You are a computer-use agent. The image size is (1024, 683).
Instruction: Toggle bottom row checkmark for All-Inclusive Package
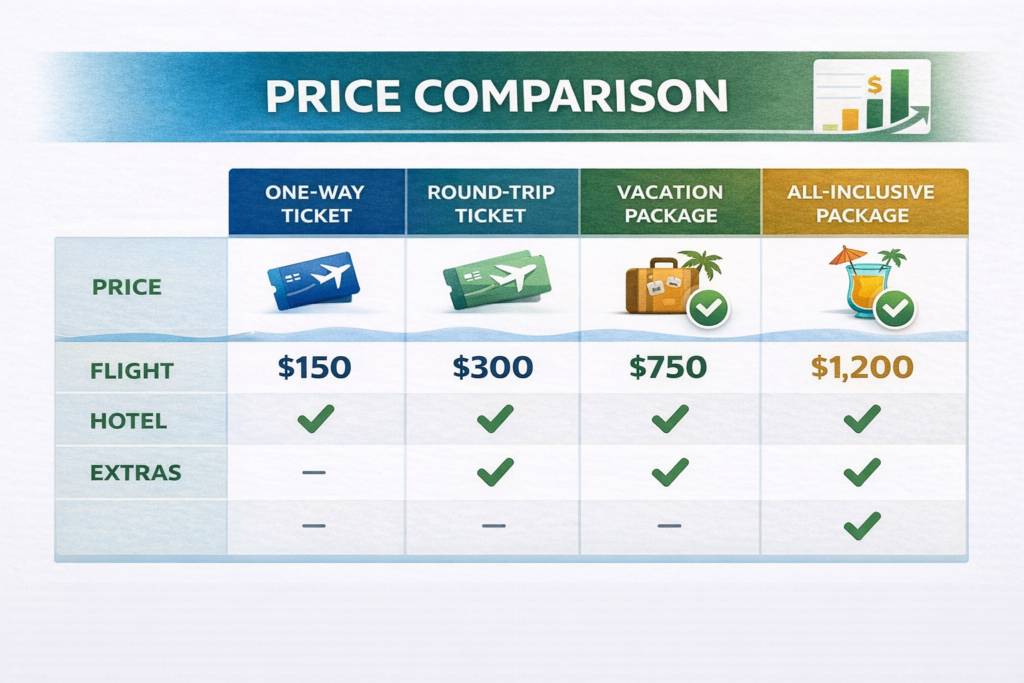click(862, 524)
